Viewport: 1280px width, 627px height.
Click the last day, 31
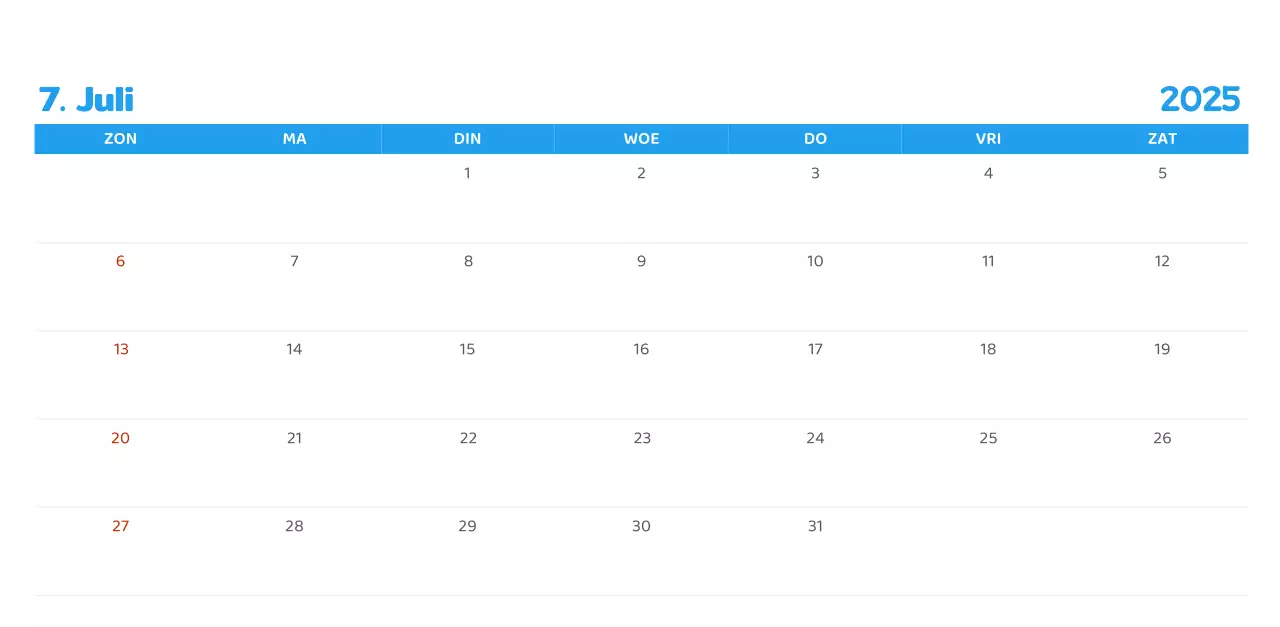[815, 526]
